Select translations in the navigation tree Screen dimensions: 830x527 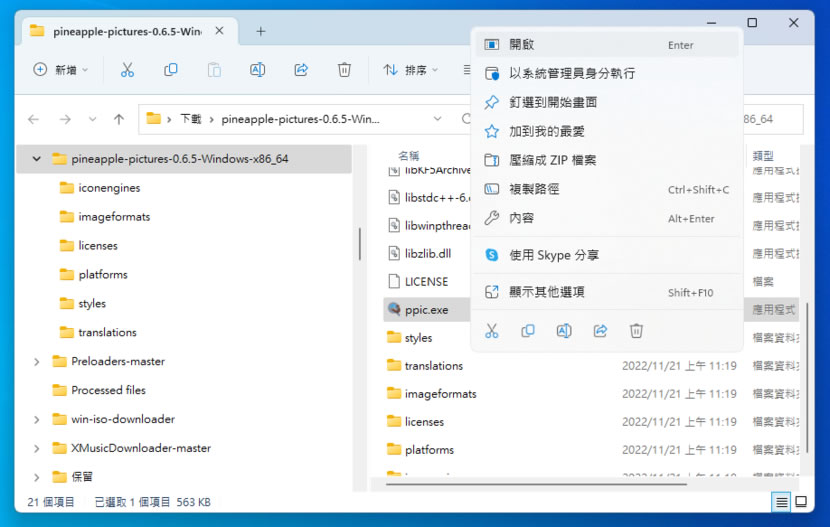pos(107,332)
